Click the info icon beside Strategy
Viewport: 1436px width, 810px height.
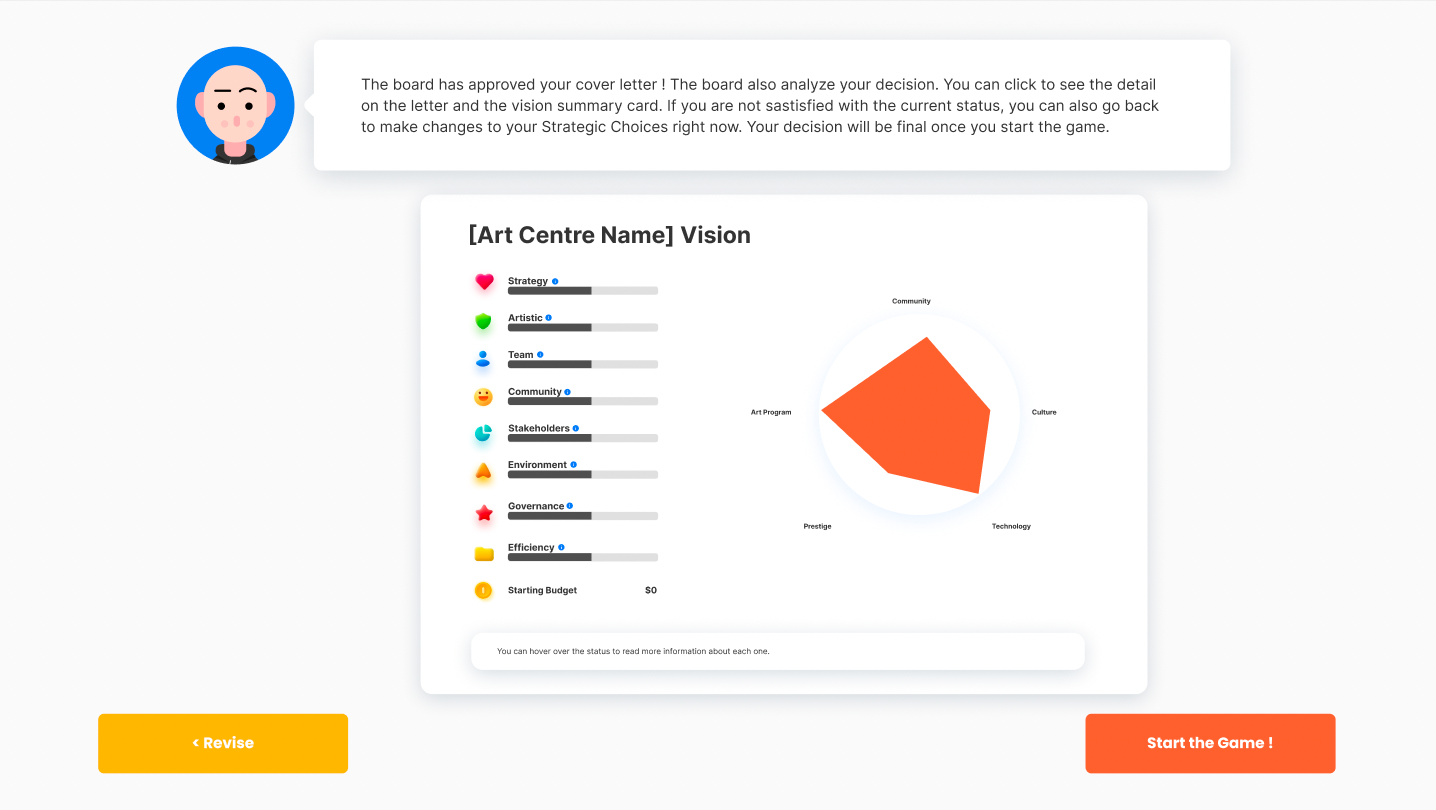coord(555,281)
